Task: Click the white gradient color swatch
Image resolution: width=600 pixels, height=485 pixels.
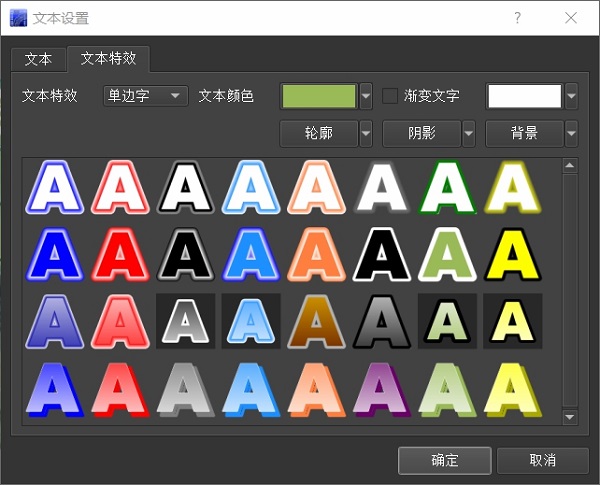Action: click(524, 96)
